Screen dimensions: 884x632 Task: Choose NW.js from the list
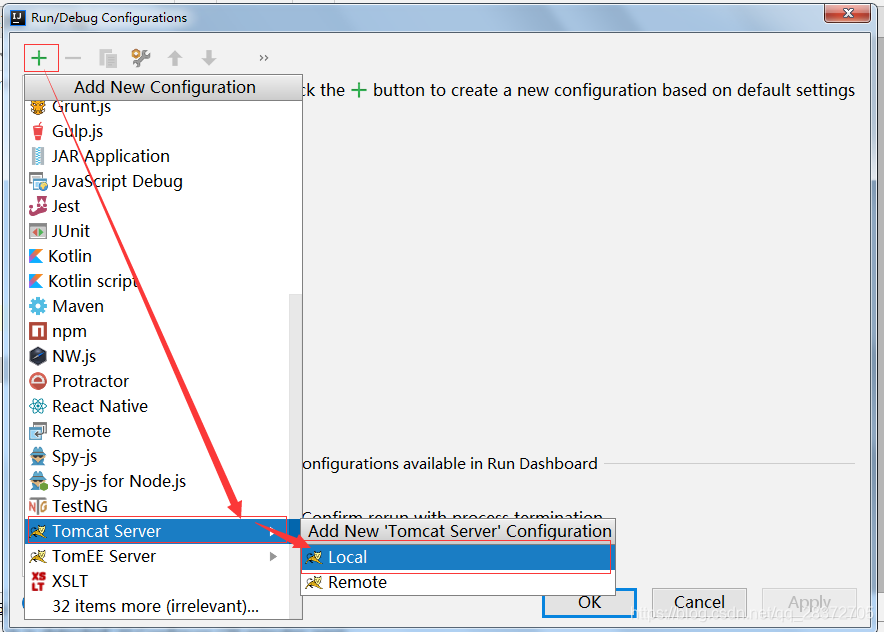click(x=158, y=356)
